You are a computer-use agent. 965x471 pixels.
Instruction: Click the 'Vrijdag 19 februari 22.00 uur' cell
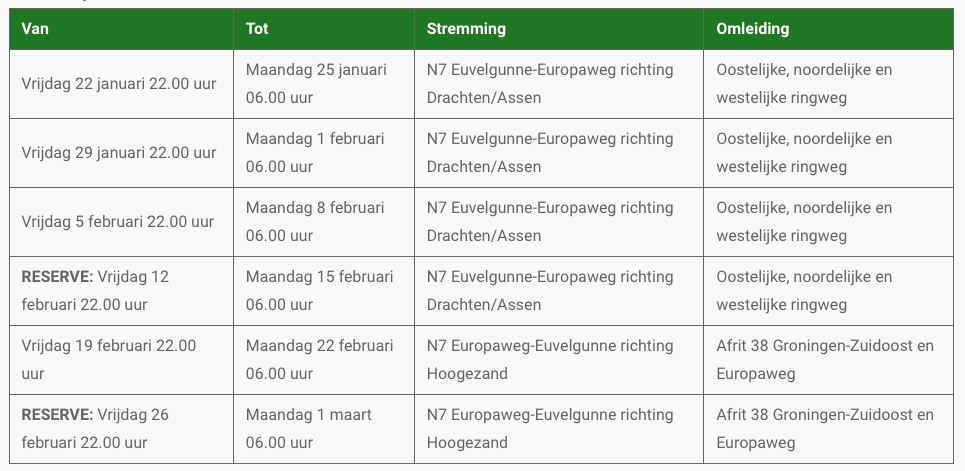108,360
